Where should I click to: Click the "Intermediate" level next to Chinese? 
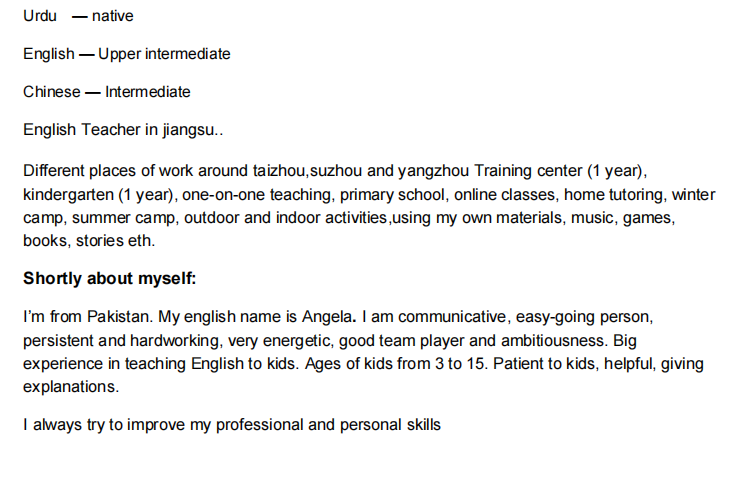tap(147, 92)
